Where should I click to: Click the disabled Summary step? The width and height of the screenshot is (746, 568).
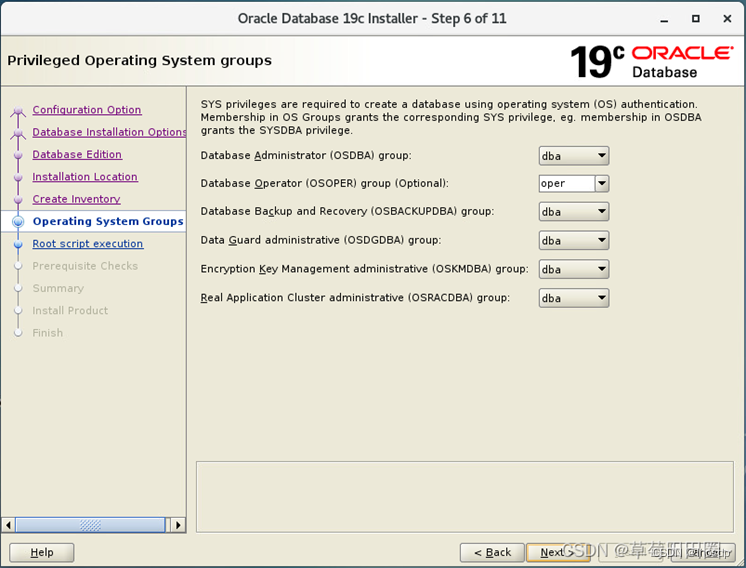[58, 288]
